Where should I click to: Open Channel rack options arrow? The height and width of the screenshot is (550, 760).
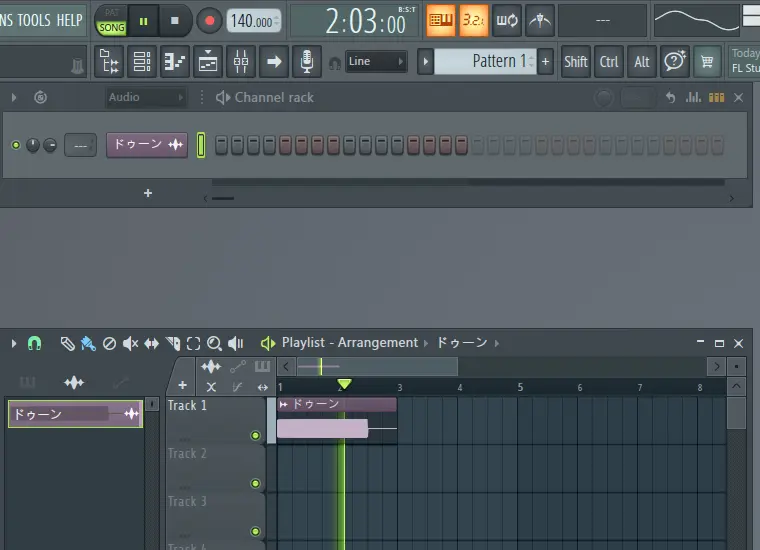(14, 97)
